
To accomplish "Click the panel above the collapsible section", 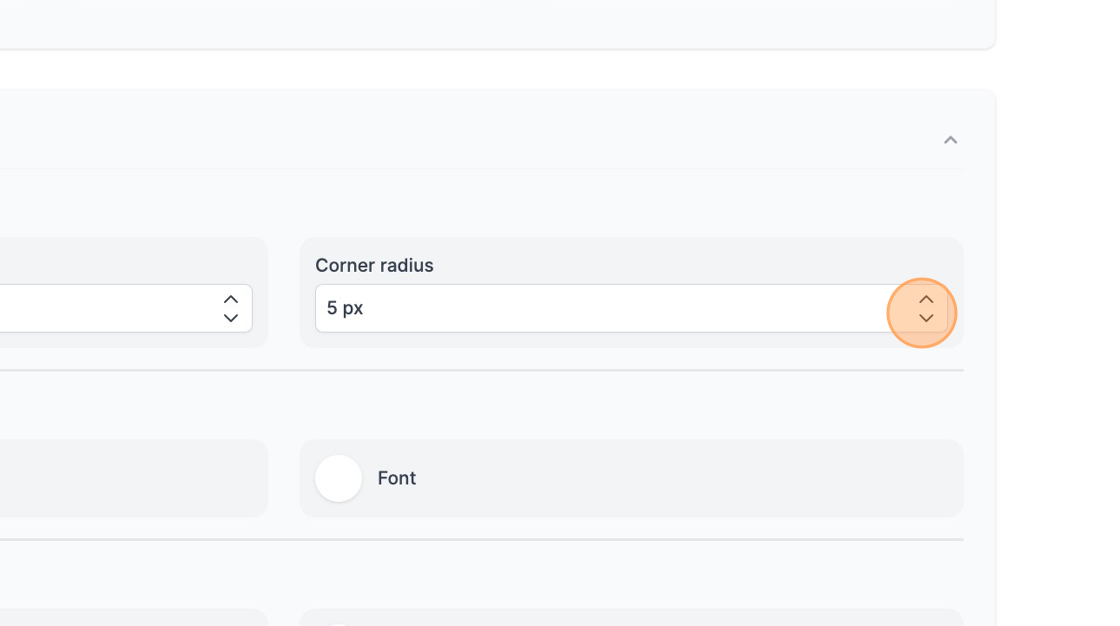I will pyautogui.click(x=500, y=22).
